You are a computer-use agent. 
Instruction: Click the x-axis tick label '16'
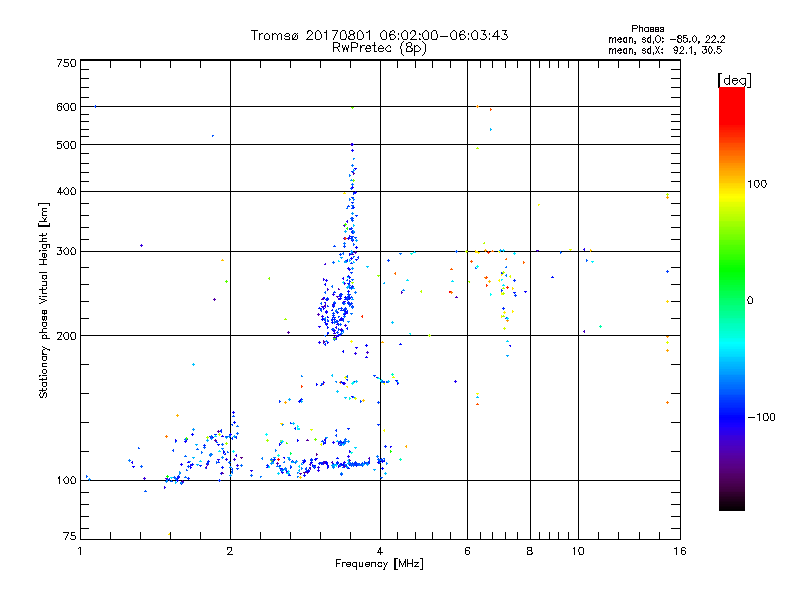680,551
